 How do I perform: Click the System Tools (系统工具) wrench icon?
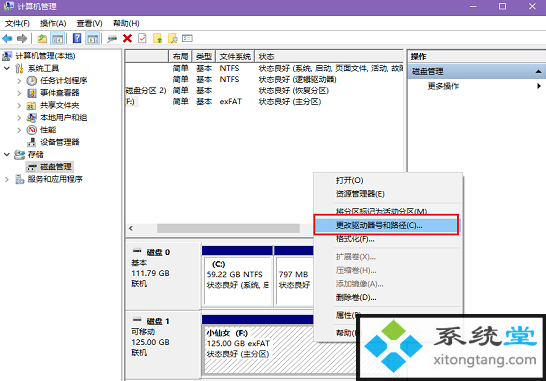[20, 68]
